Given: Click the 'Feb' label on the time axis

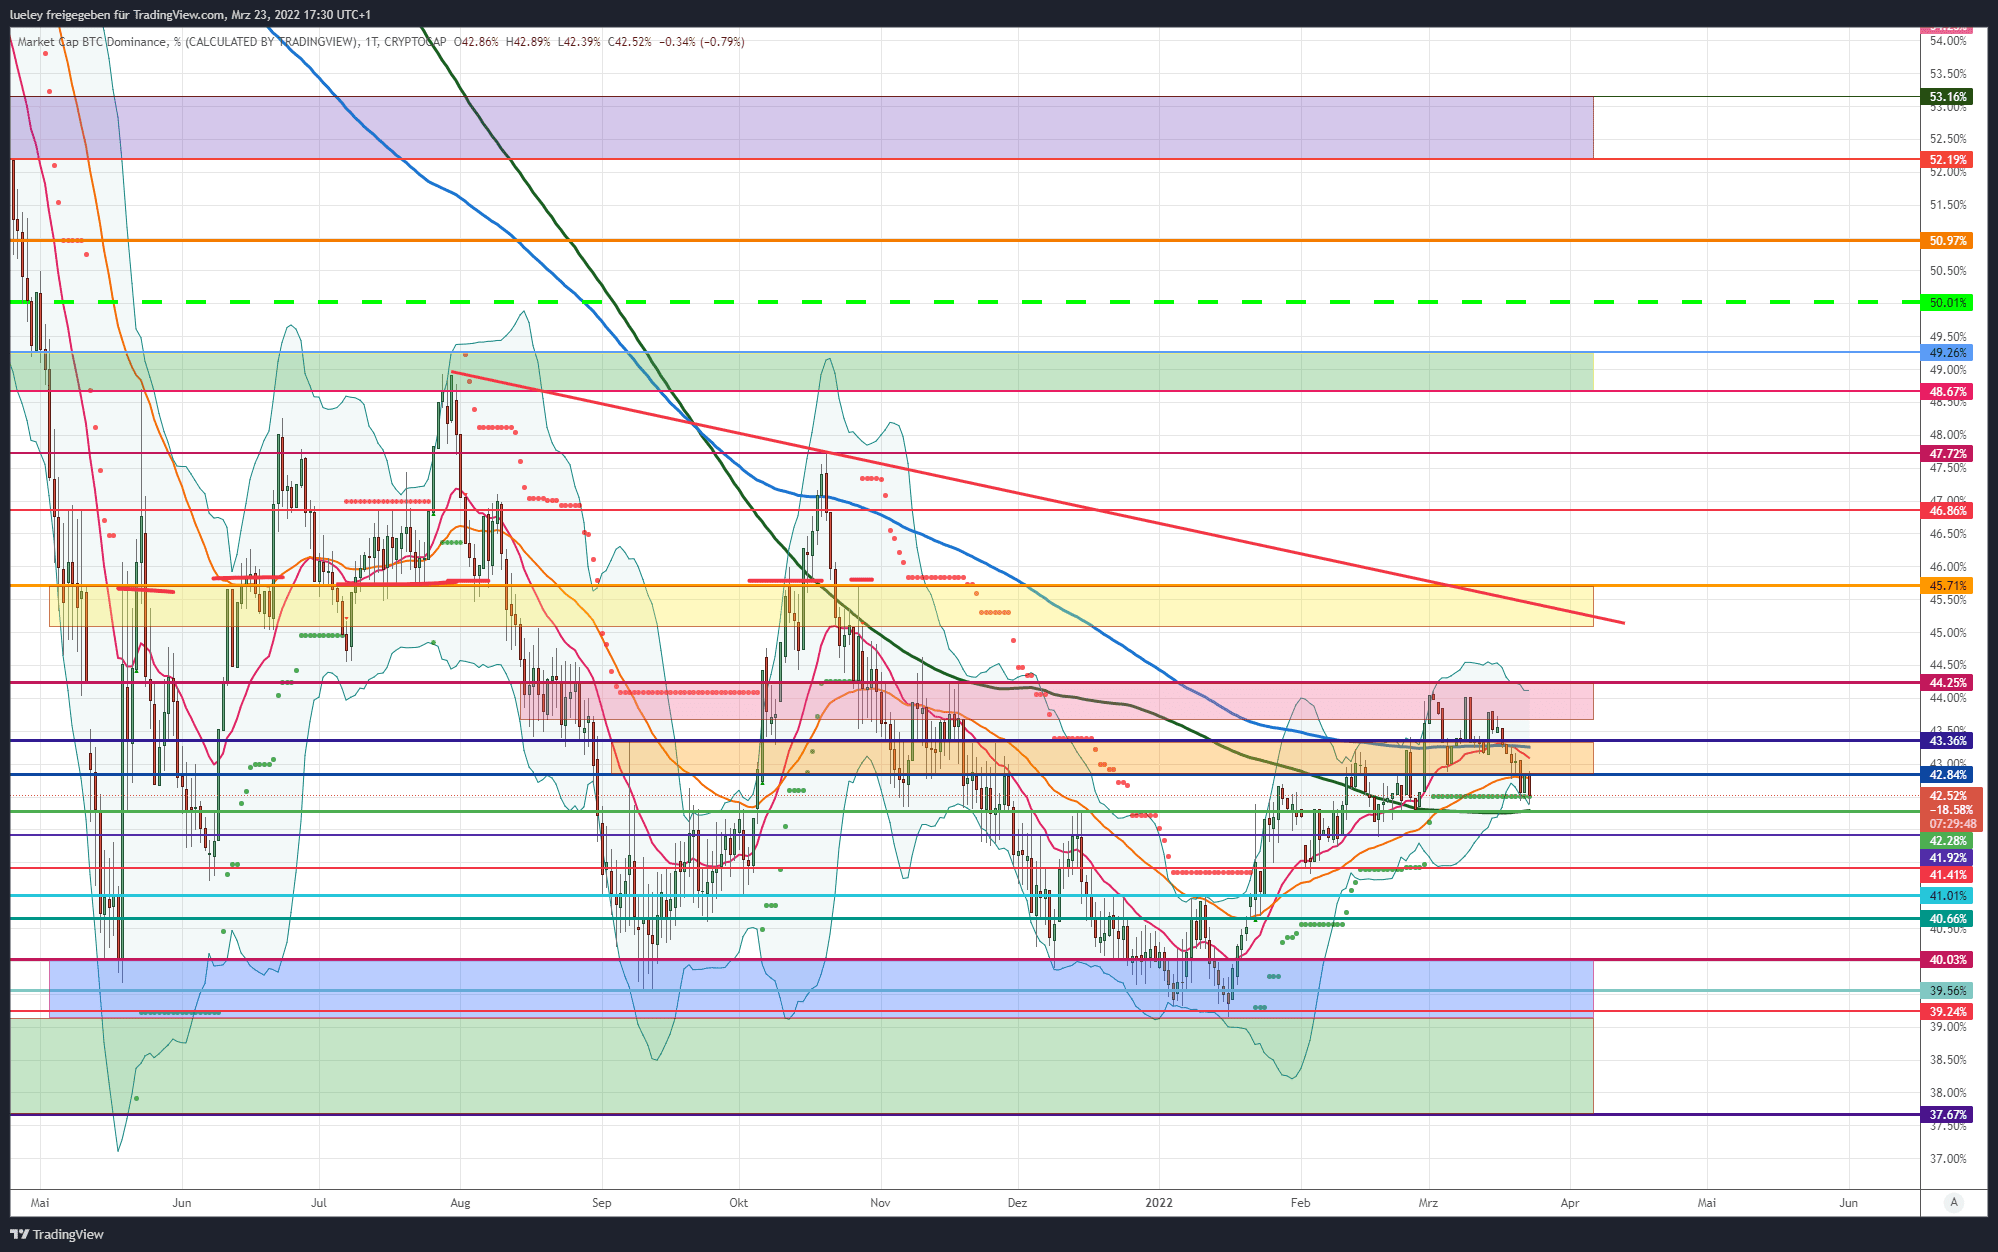Looking at the screenshot, I should click(1300, 1203).
